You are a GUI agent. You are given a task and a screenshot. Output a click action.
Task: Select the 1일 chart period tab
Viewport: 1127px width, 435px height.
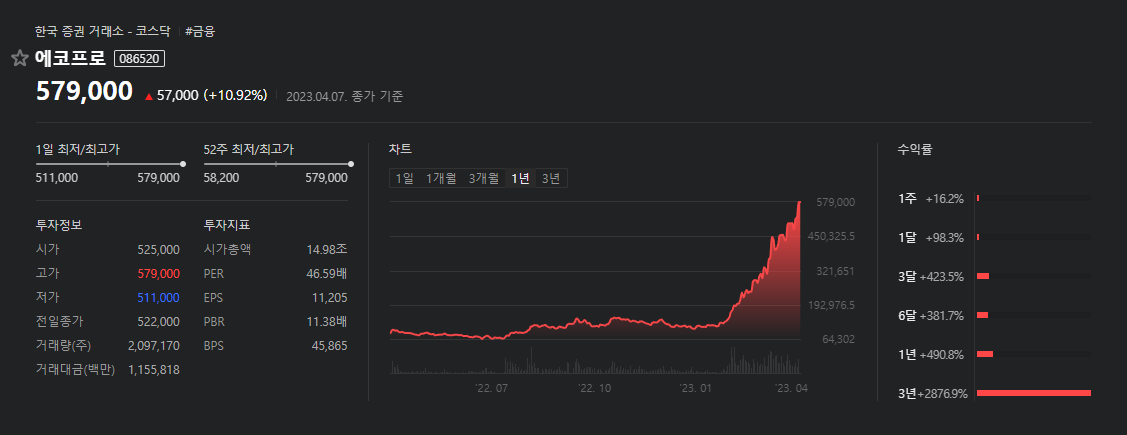[405, 178]
